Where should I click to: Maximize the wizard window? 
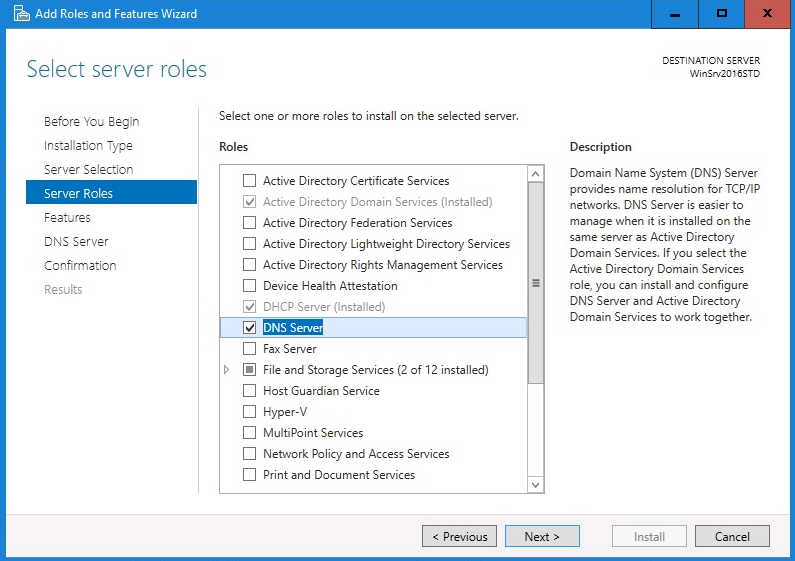[721, 14]
